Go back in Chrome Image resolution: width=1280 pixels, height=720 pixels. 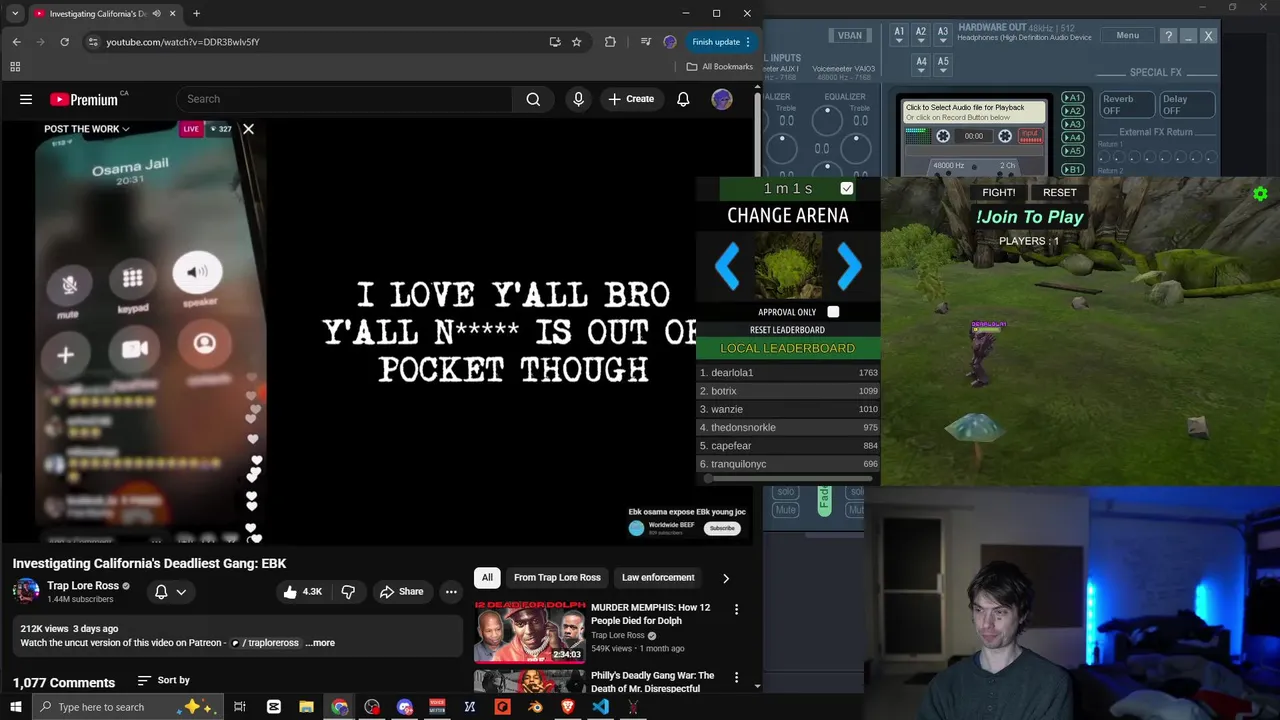click(16, 42)
